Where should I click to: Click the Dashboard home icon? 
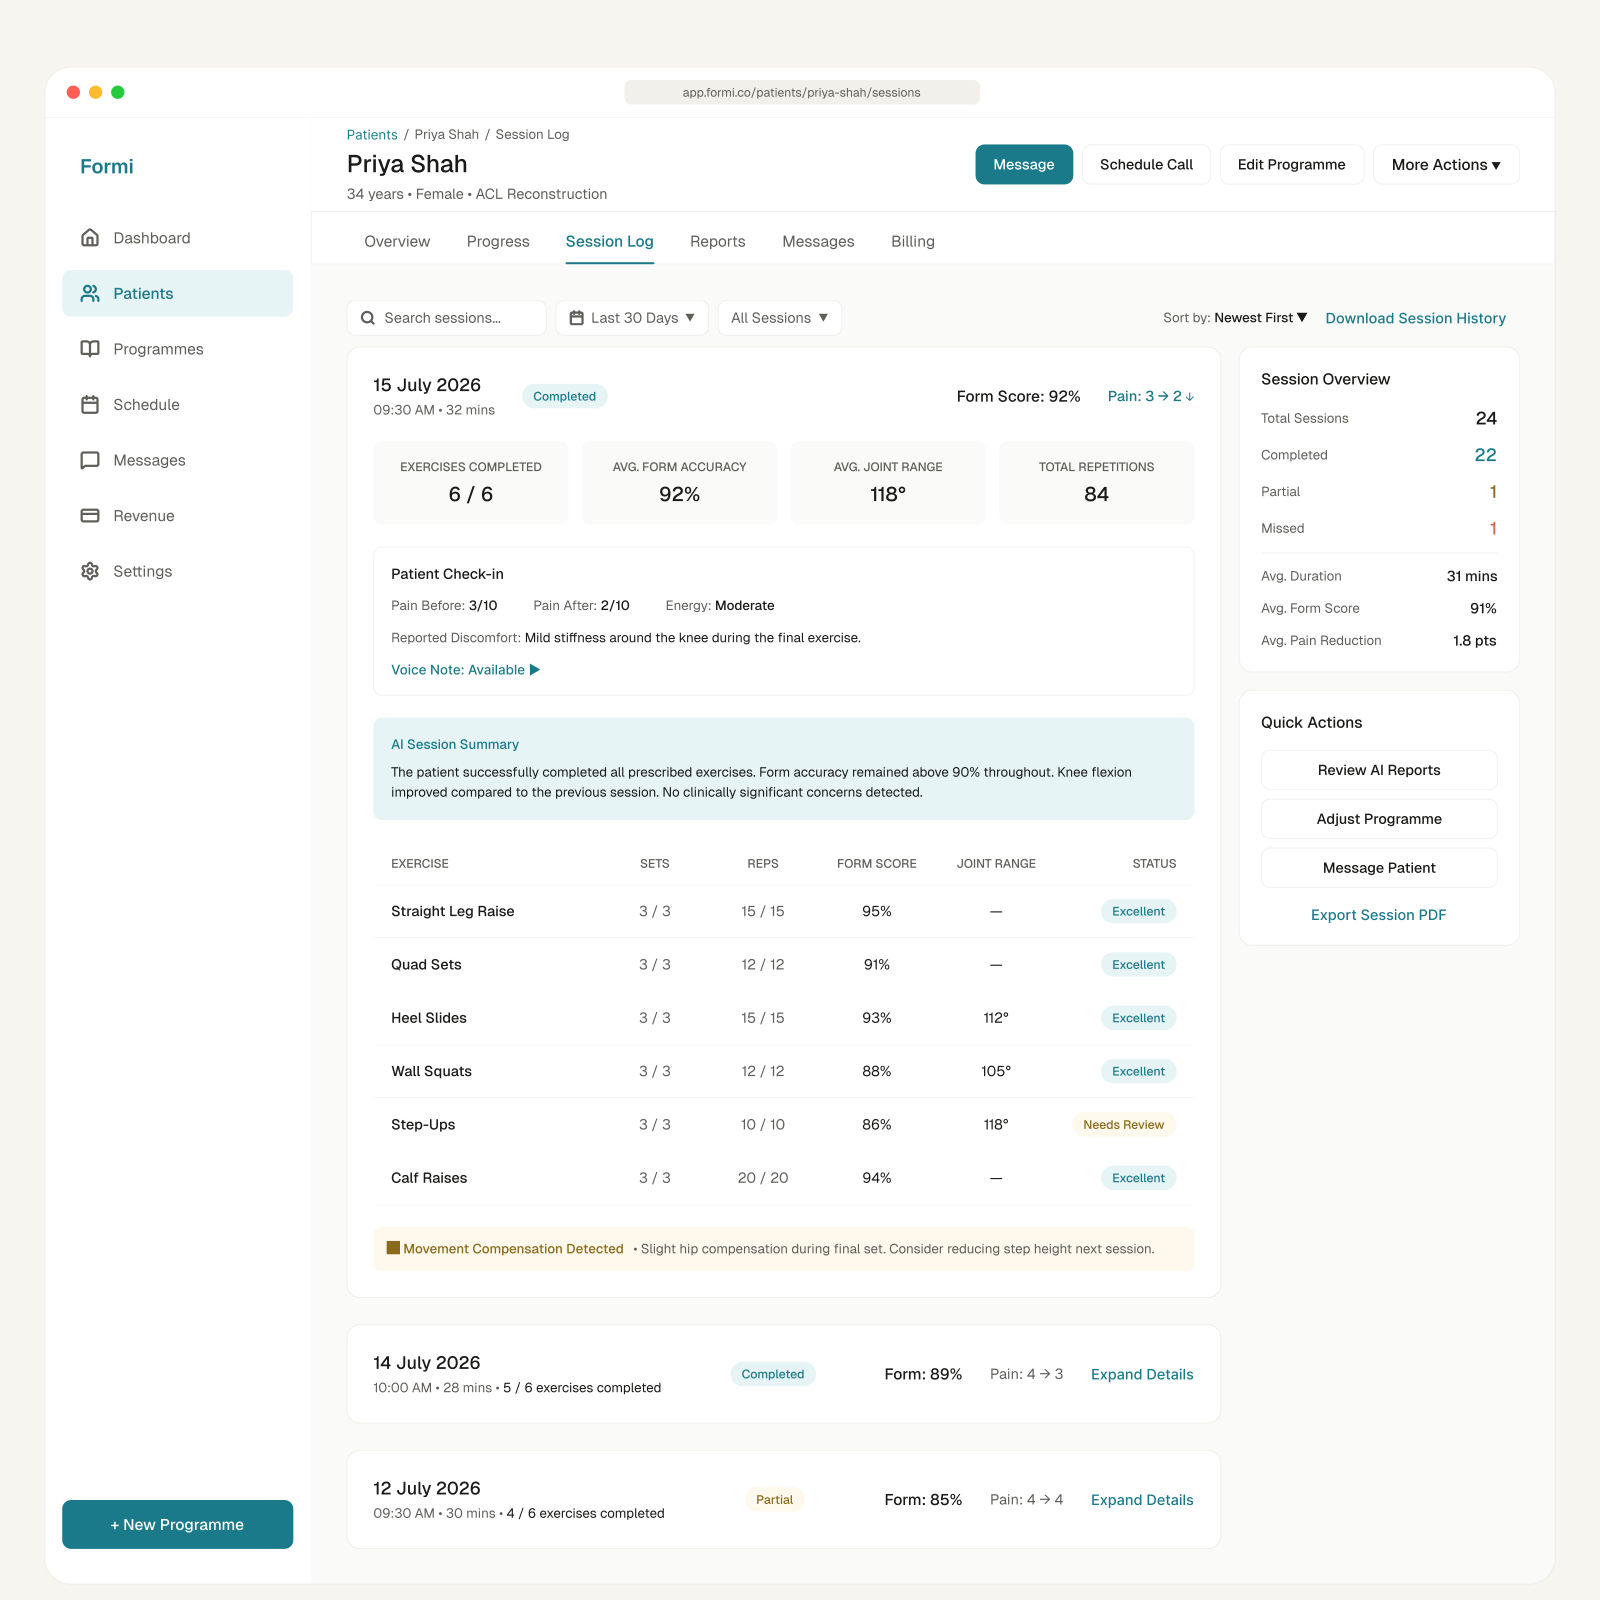click(90, 238)
